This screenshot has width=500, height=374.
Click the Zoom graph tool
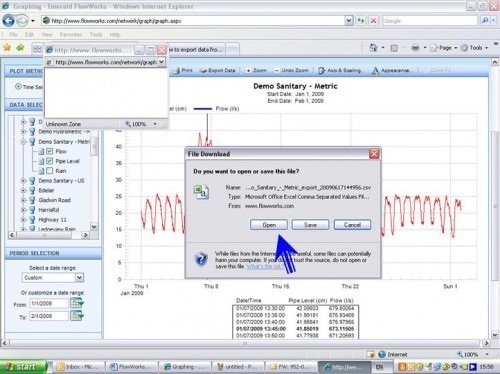(256, 70)
